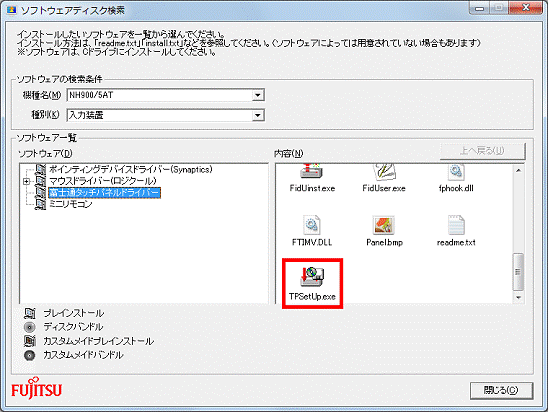Click the contents list scroll down arrow
548x412 pixels.
point(518,297)
